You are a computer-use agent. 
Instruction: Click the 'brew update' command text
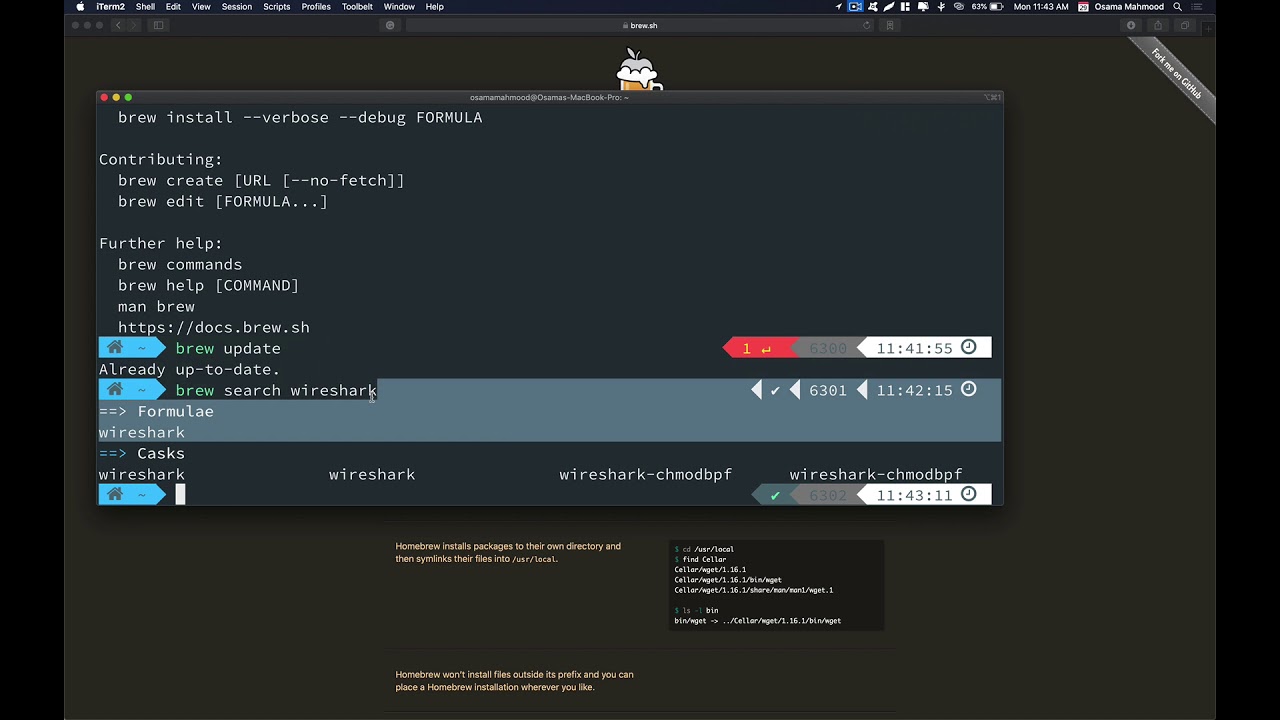228,349
